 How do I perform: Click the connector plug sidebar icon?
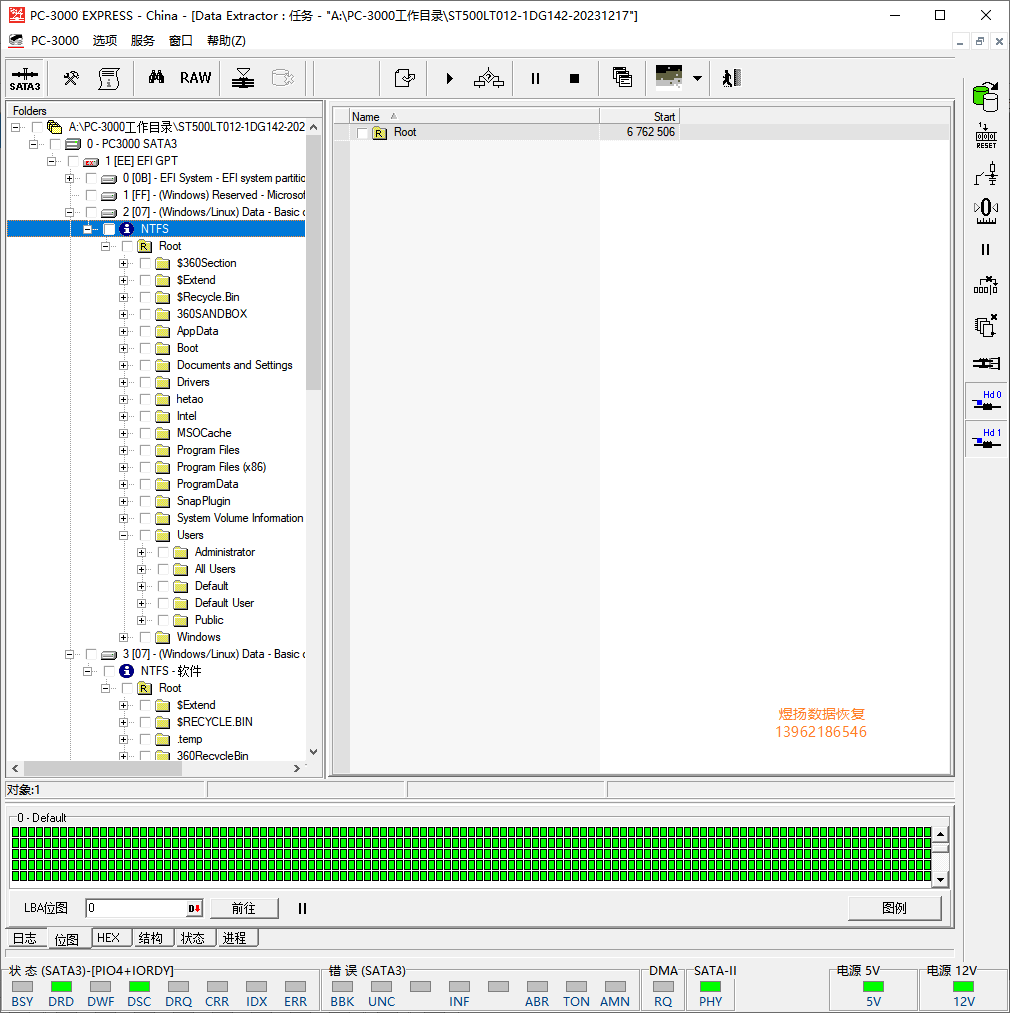click(986, 364)
